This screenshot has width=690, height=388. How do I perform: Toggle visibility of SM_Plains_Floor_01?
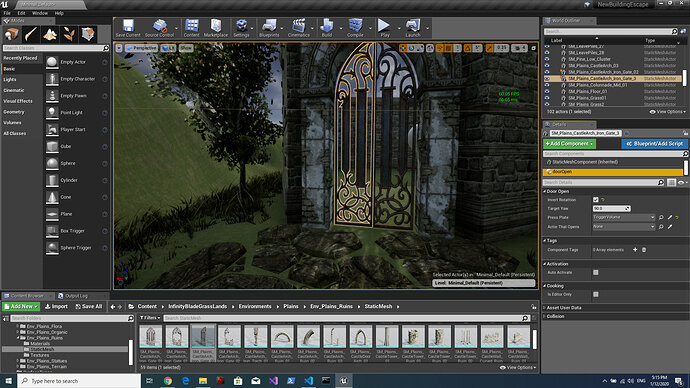point(547,92)
